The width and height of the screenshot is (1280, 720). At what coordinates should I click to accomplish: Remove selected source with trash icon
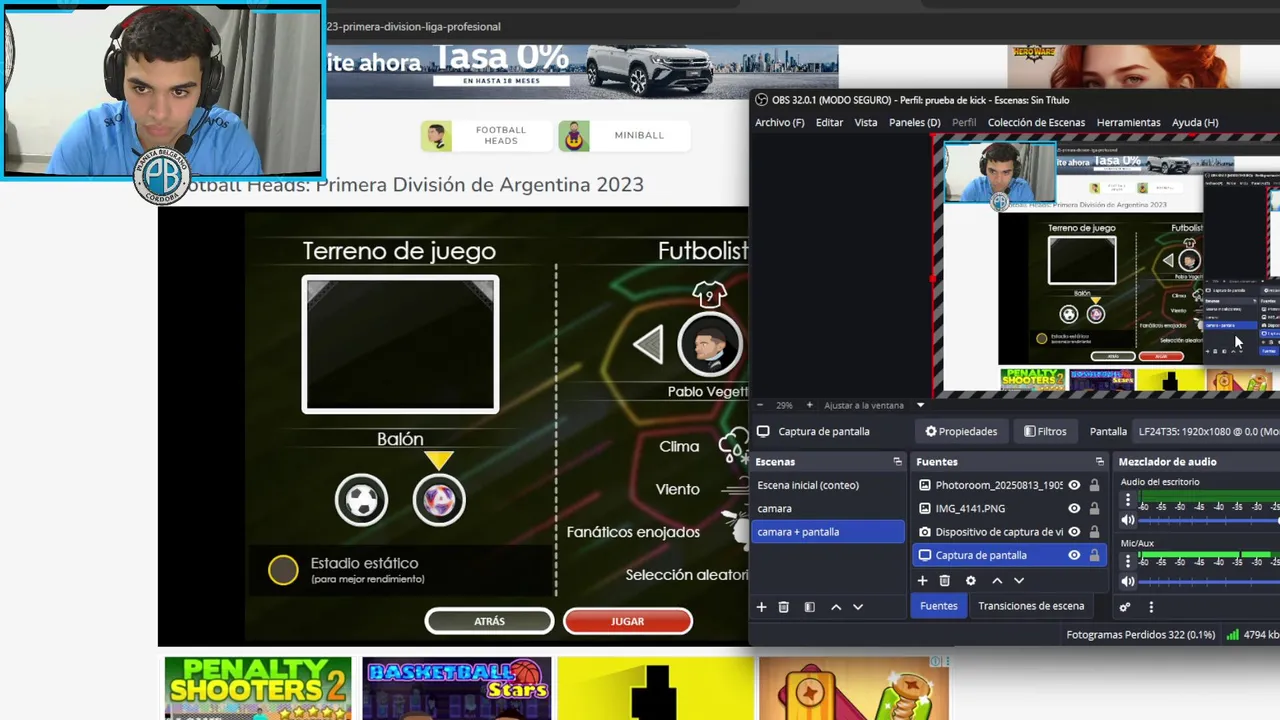[944, 580]
